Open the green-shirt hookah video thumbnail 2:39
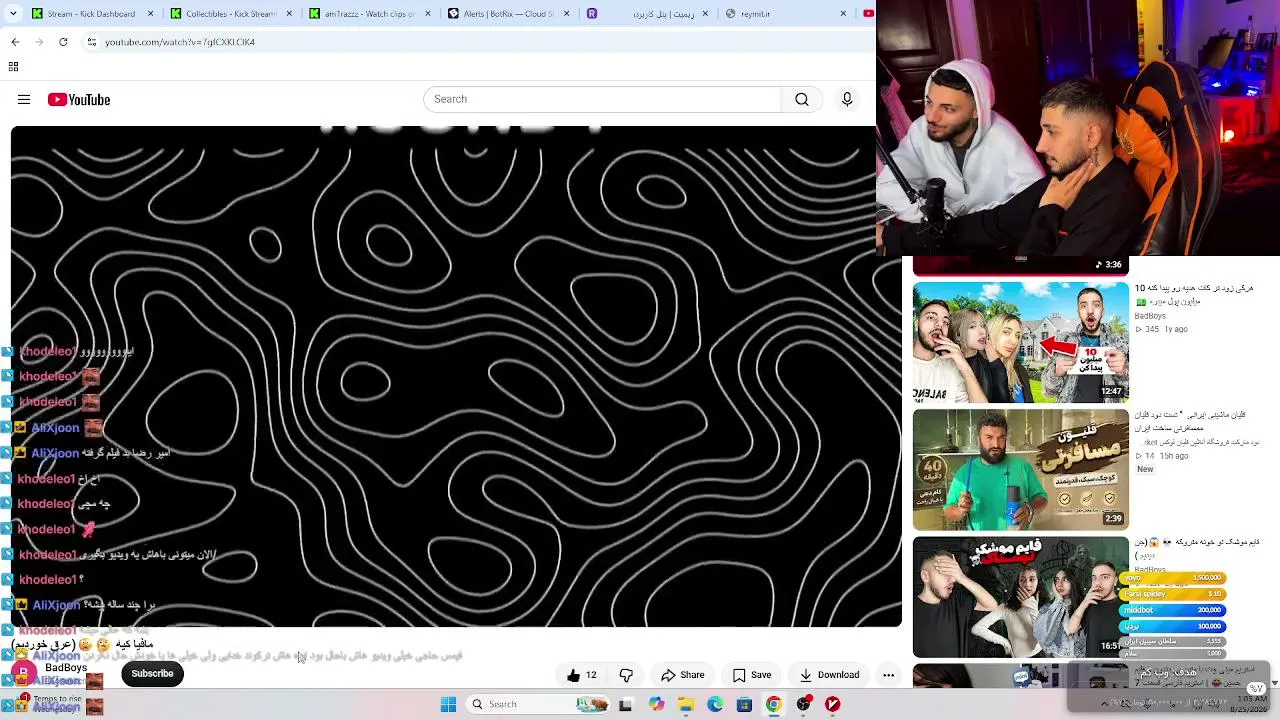The width and height of the screenshot is (1280, 720). pyautogui.click(x=1021, y=470)
